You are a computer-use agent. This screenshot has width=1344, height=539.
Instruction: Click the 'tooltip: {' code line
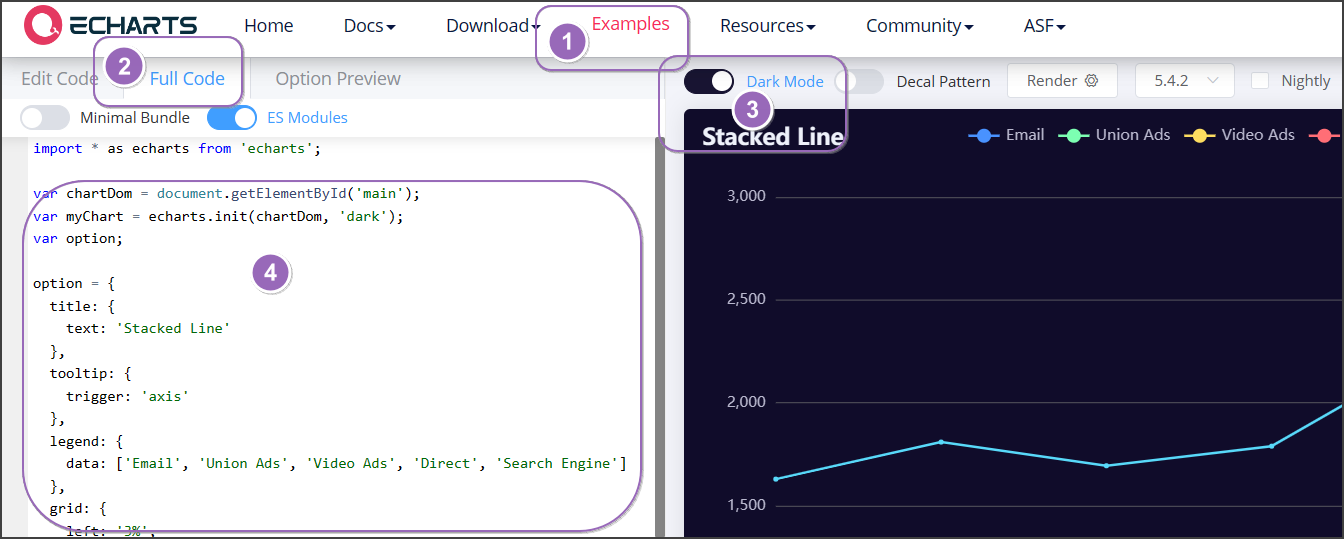(x=91, y=373)
